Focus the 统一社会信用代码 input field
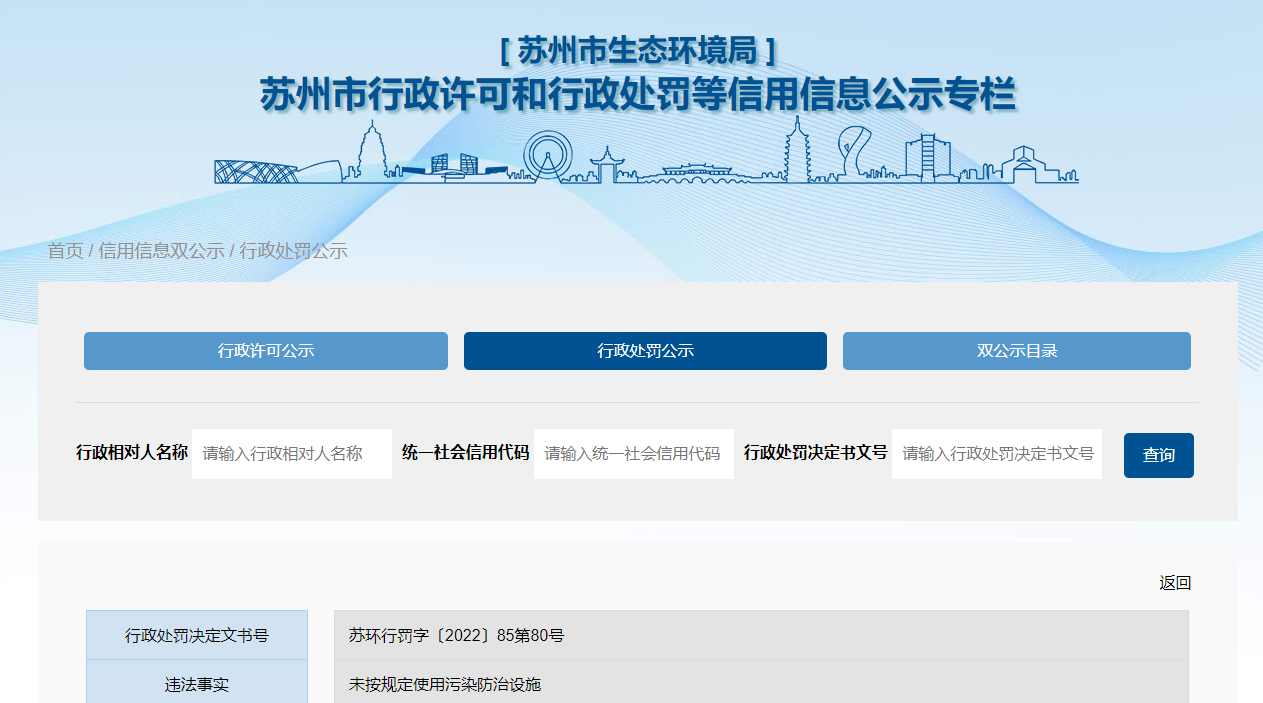The height and width of the screenshot is (703, 1263). [634, 454]
